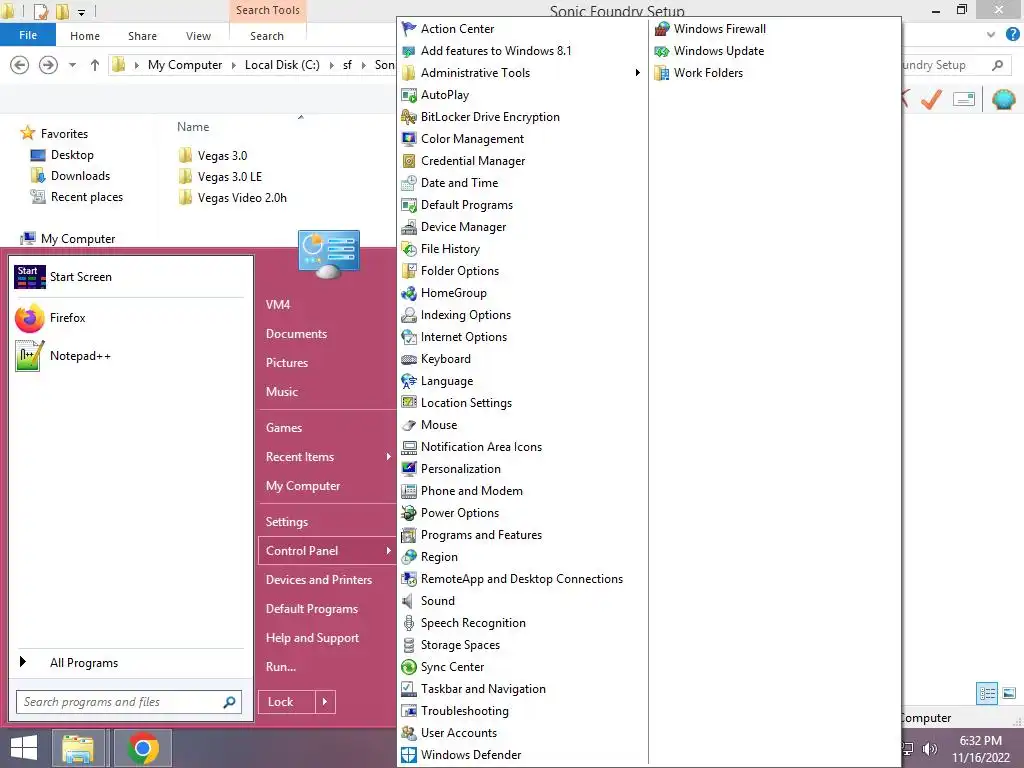The height and width of the screenshot is (768, 1024).
Task: Open Date and Time clock icon
Action: point(409,183)
